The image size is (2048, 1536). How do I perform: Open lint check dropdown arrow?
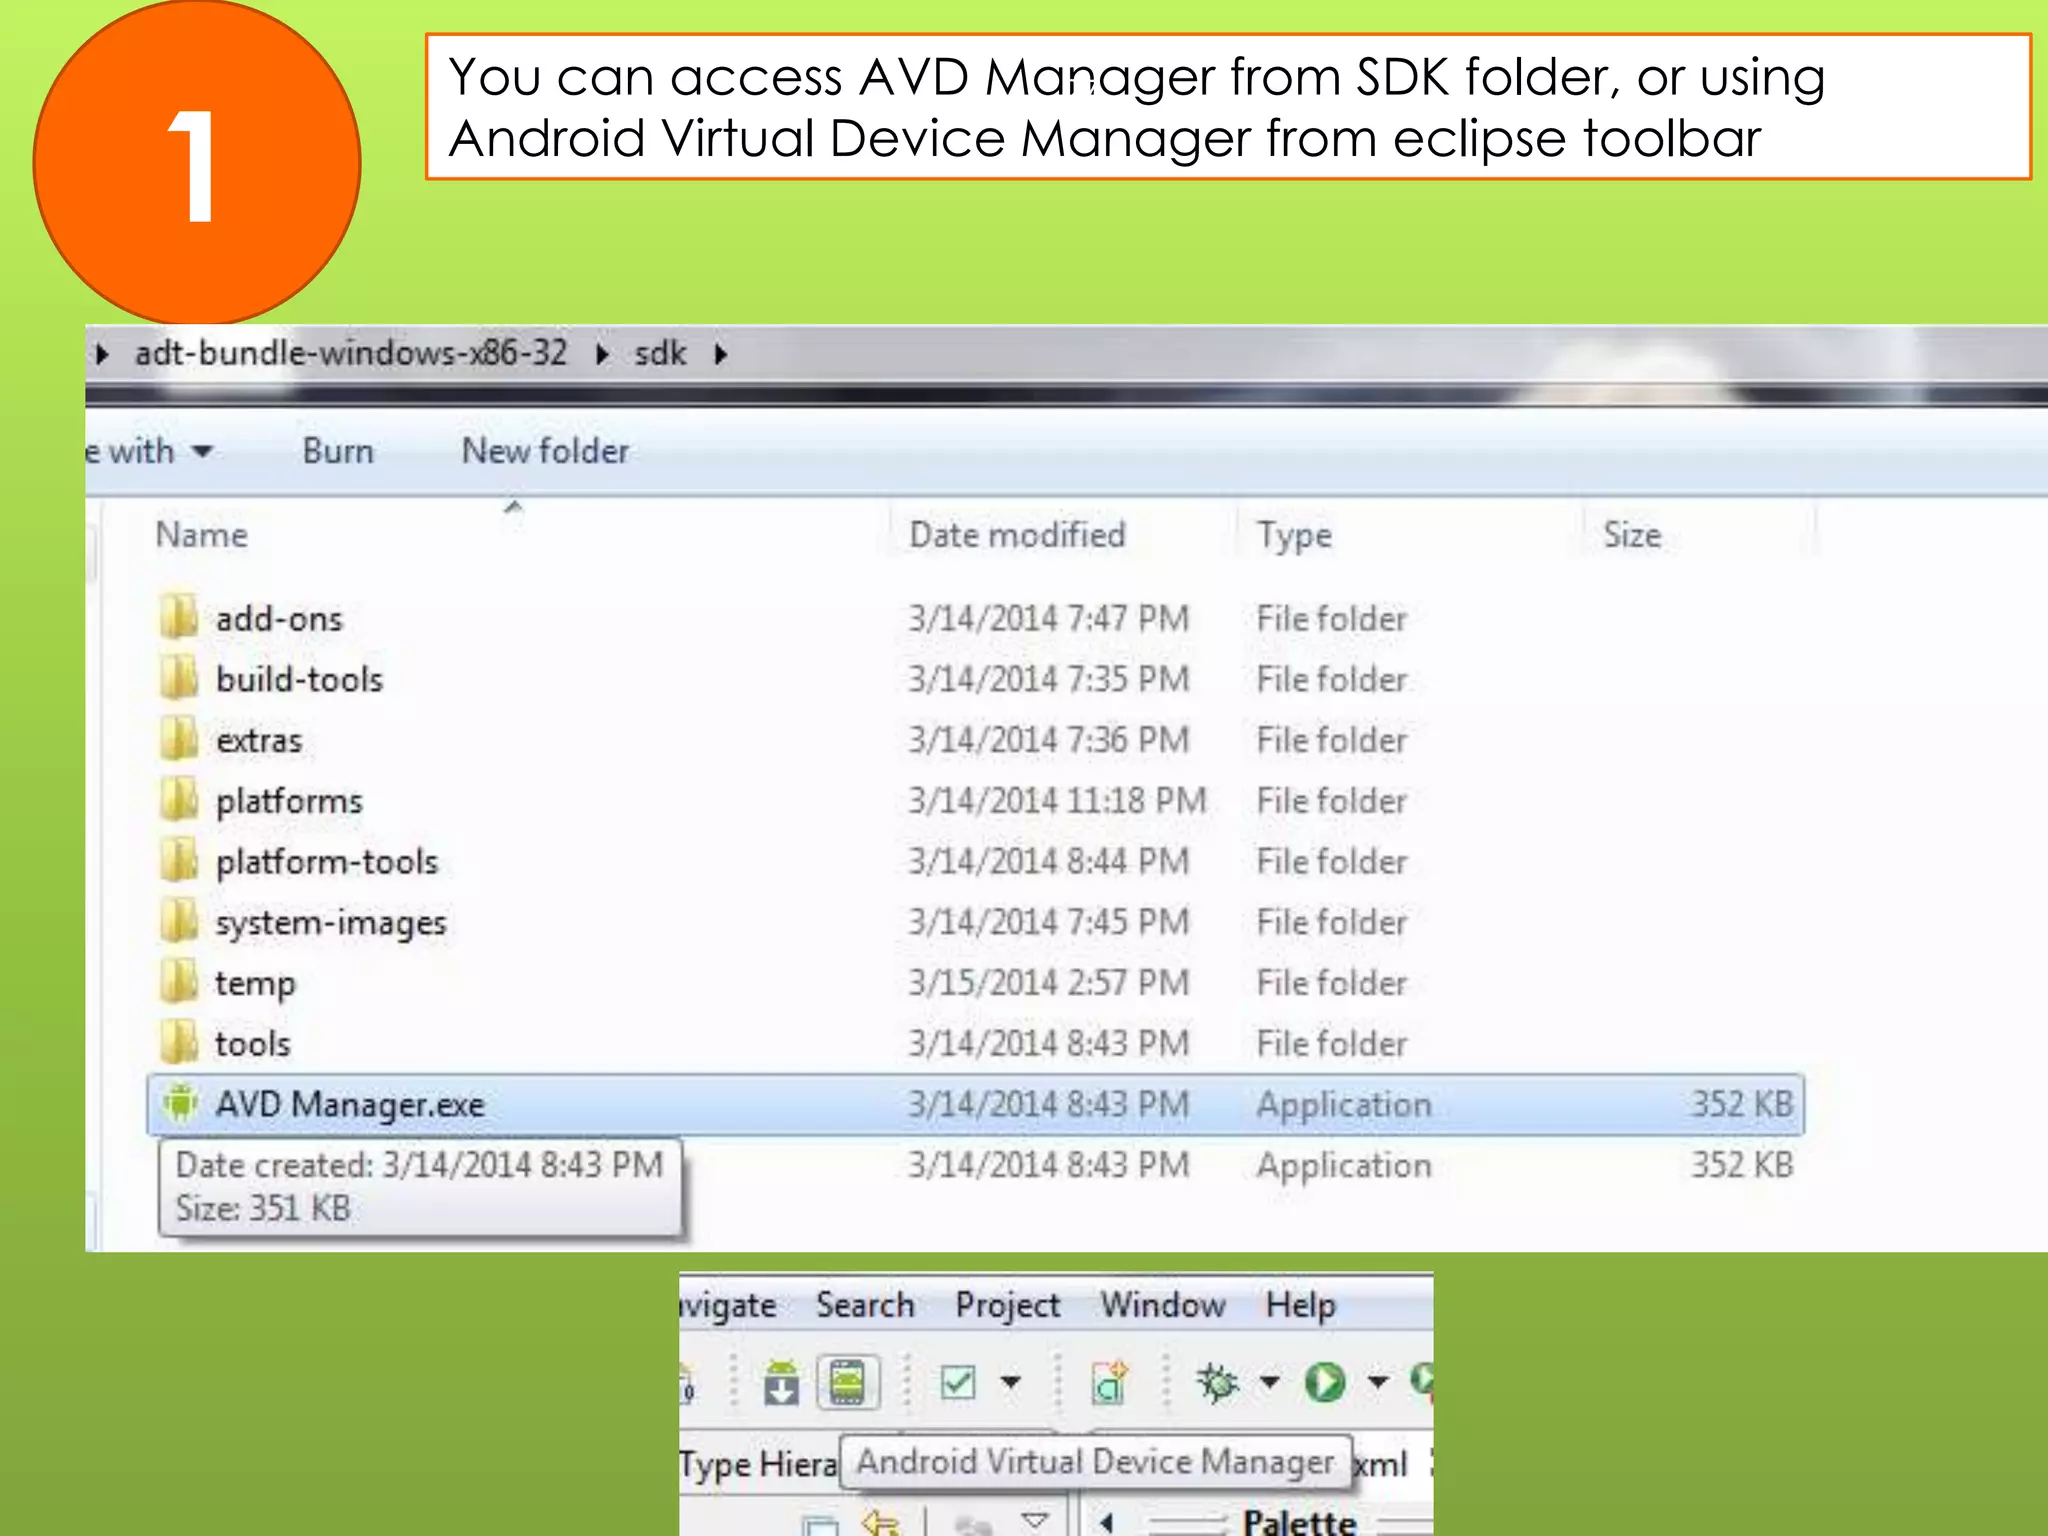coord(1011,1383)
